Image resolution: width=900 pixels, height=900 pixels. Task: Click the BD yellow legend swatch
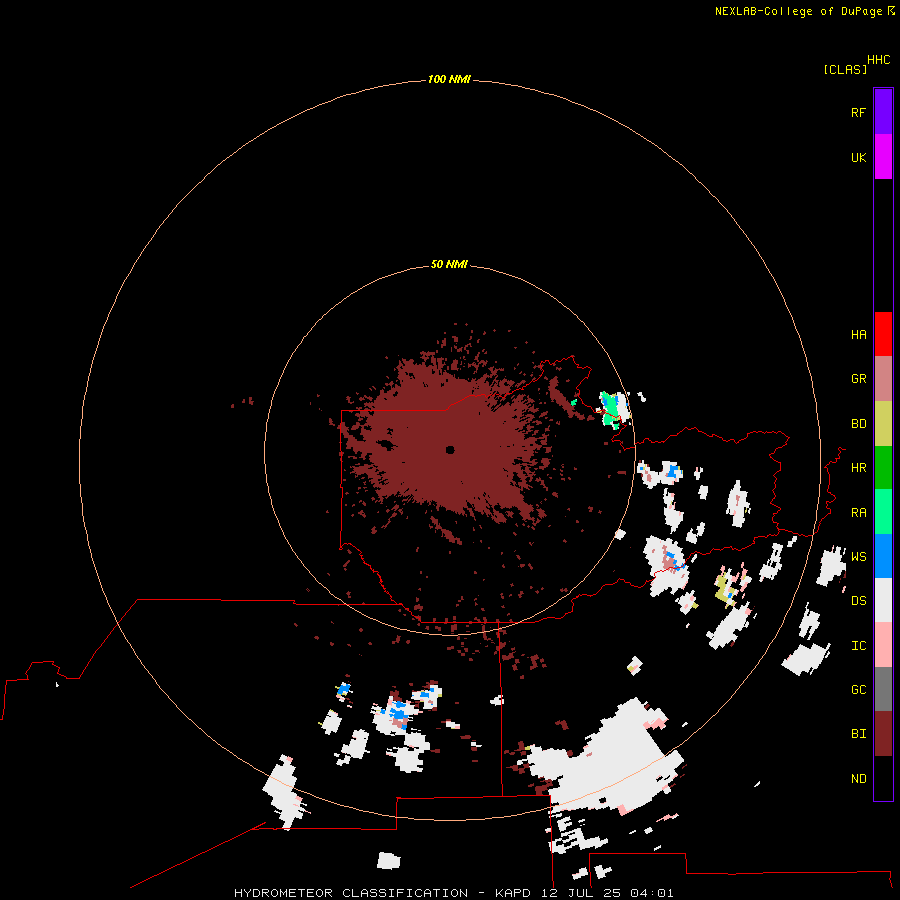click(x=883, y=424)
